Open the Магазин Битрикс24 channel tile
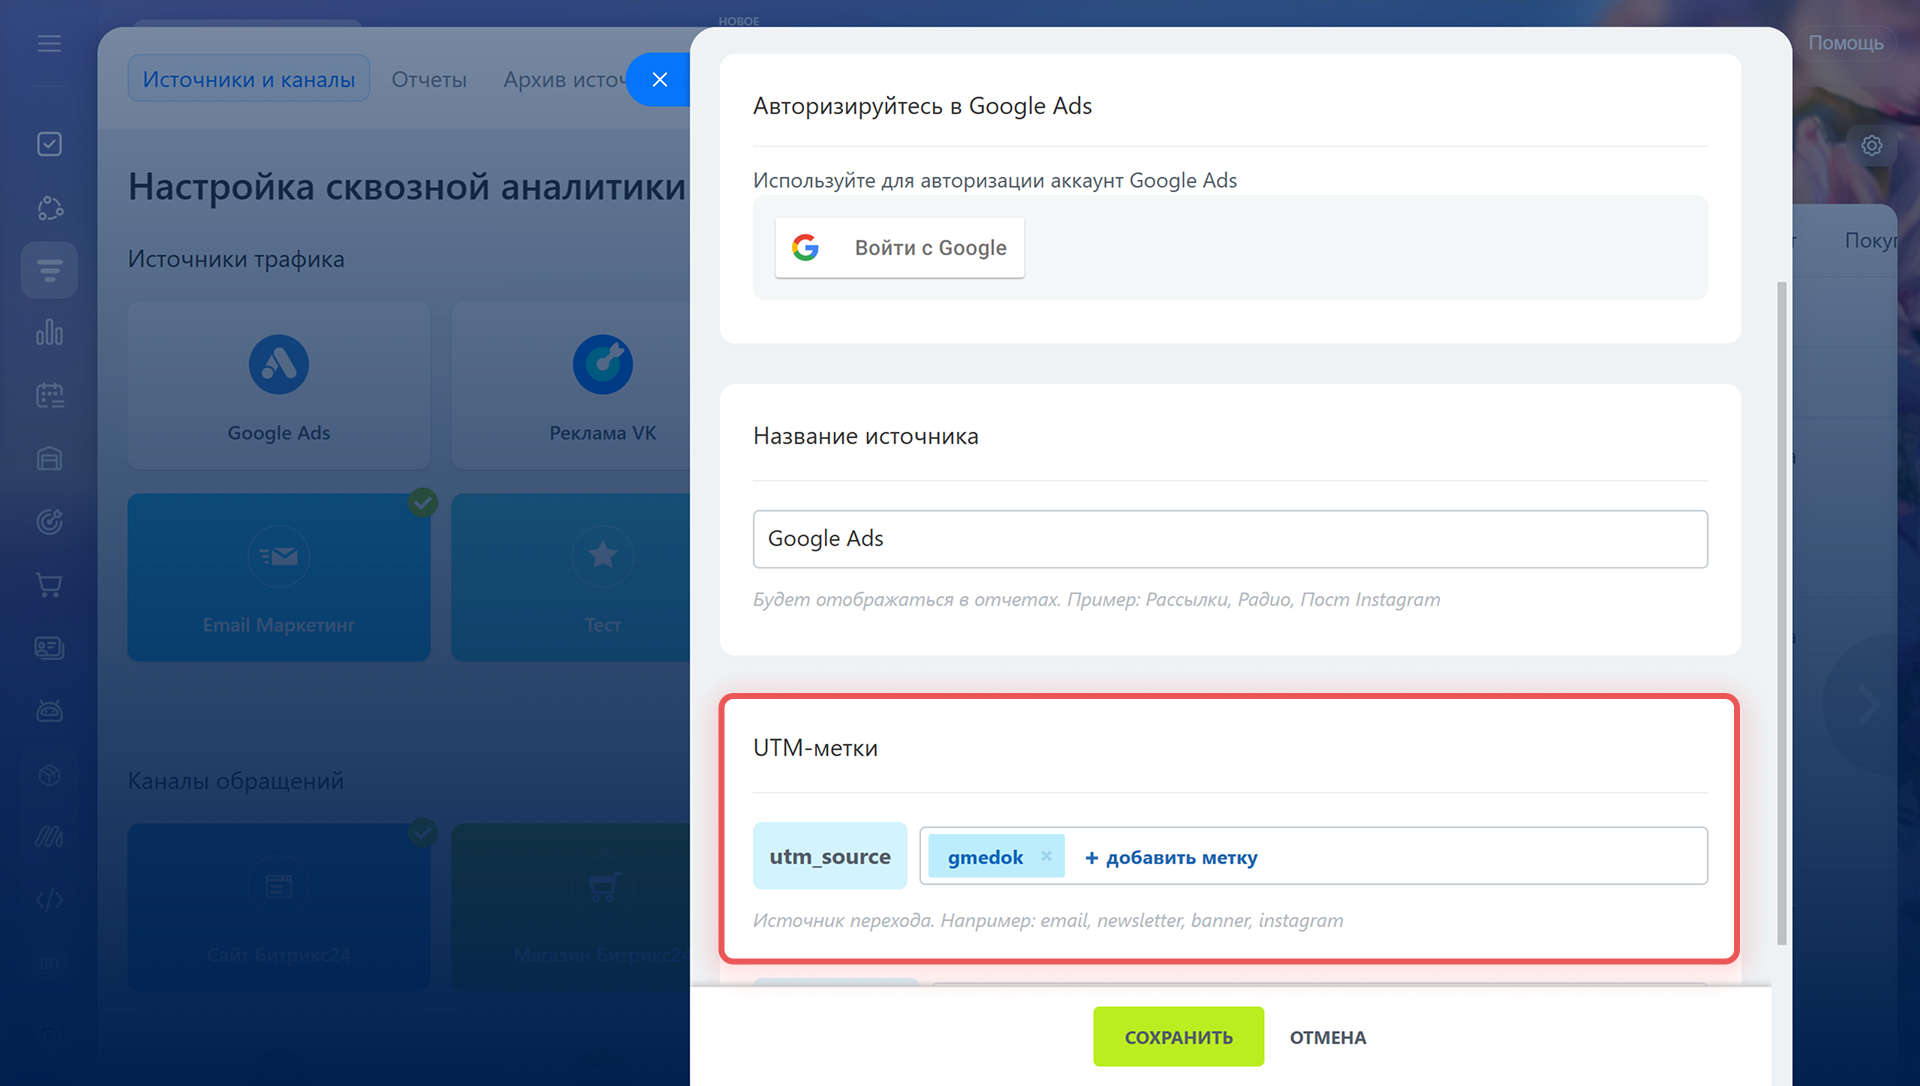This screenshot has height=1086, width=1920. [x=571, y=907]
